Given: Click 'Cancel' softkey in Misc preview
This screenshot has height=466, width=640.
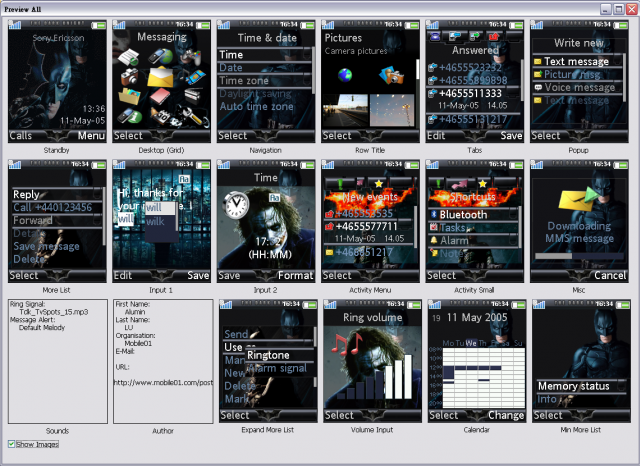Looking at the screenshot, I should pos(610,275).
